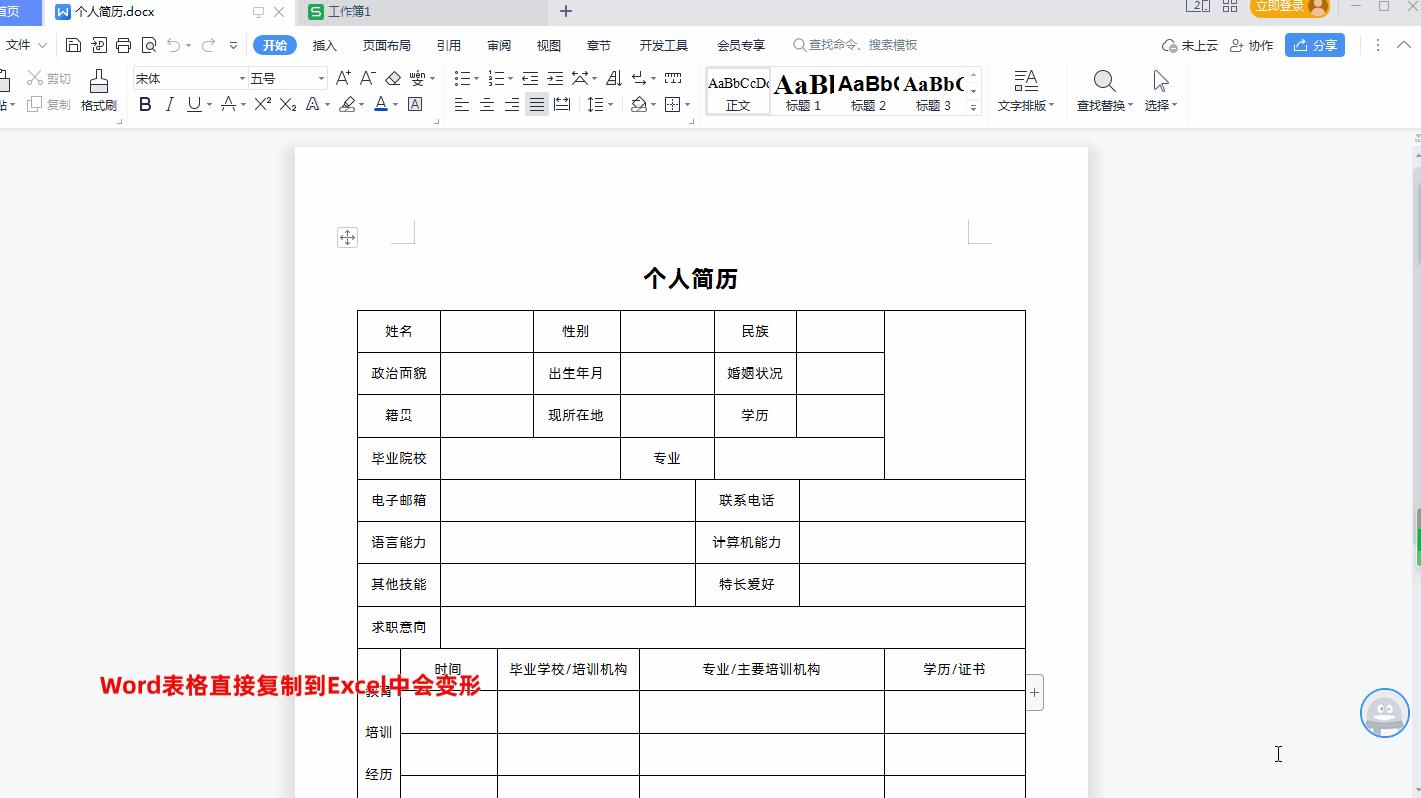Insert superscript formatting
Screen dimensions: 1421x798
(262, 103)
